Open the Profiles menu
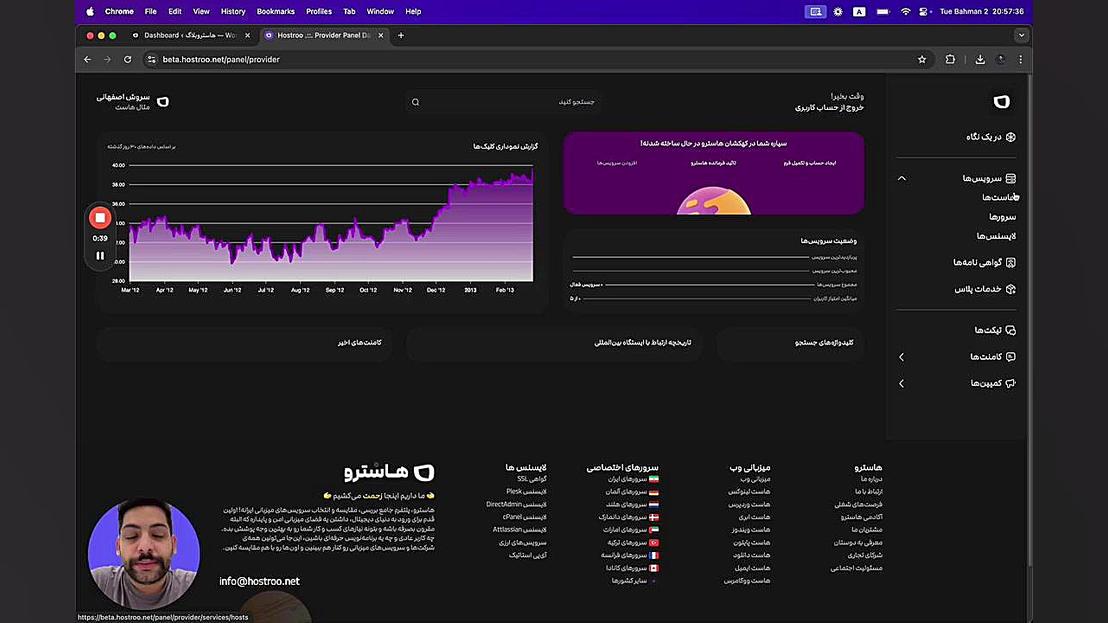This screenshot has height=623, width=1108. pyautogui.click(x=319, y=11)
